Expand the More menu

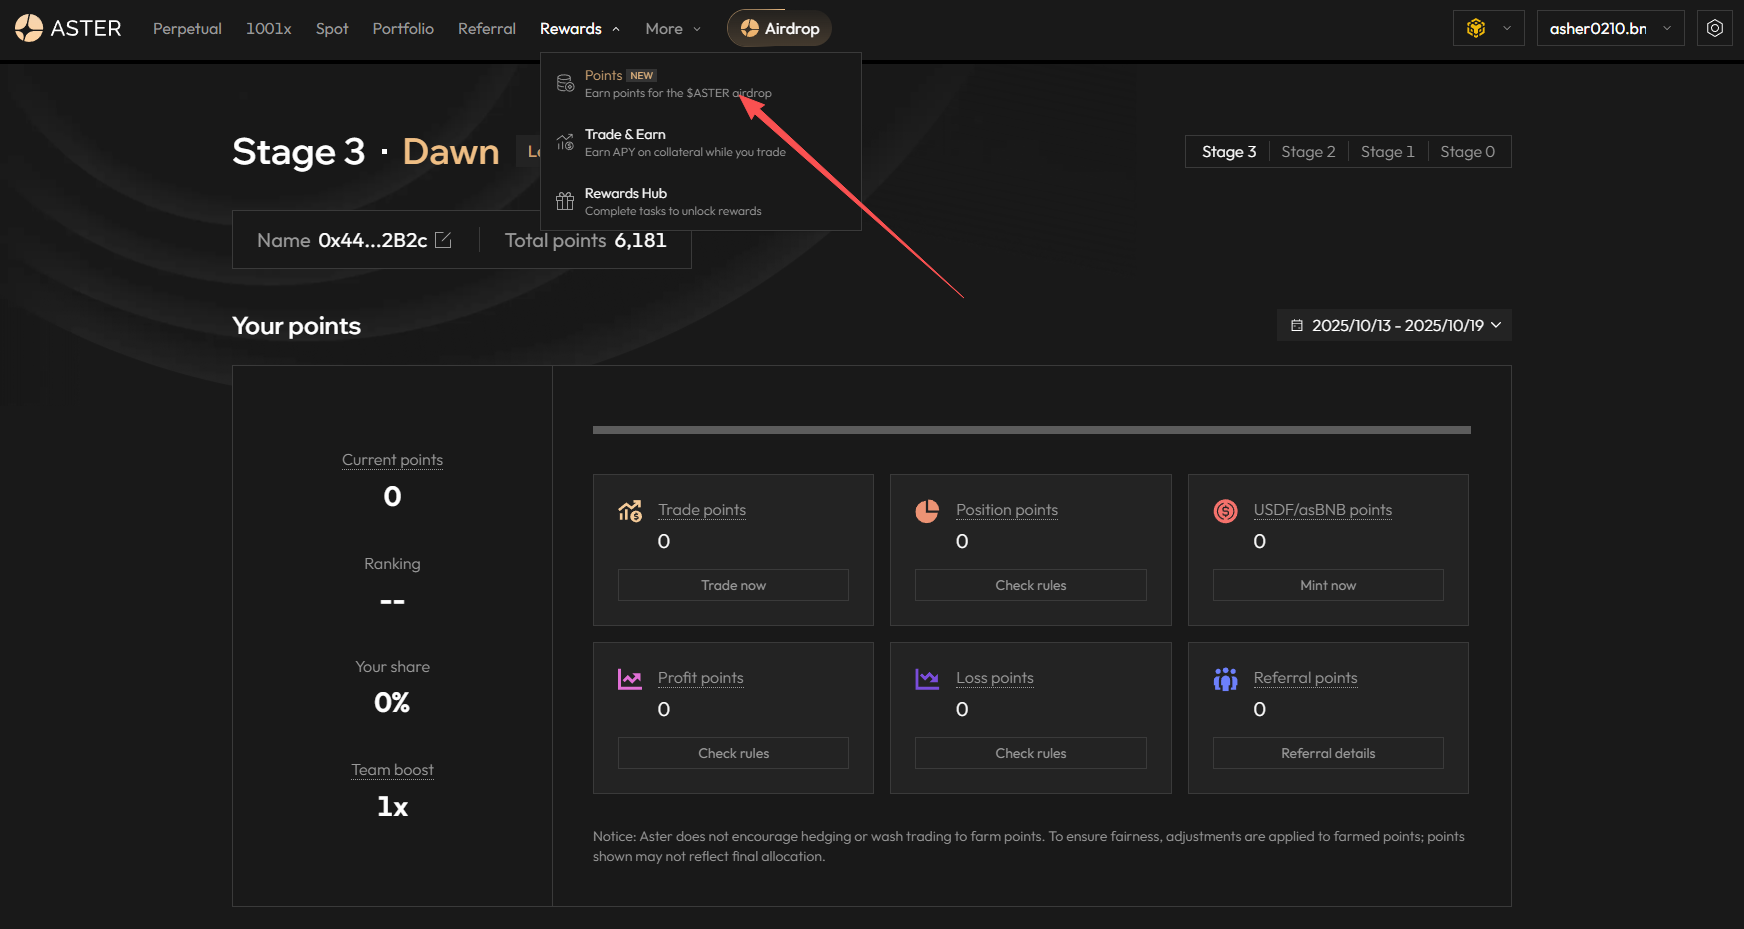coord(673,29)
